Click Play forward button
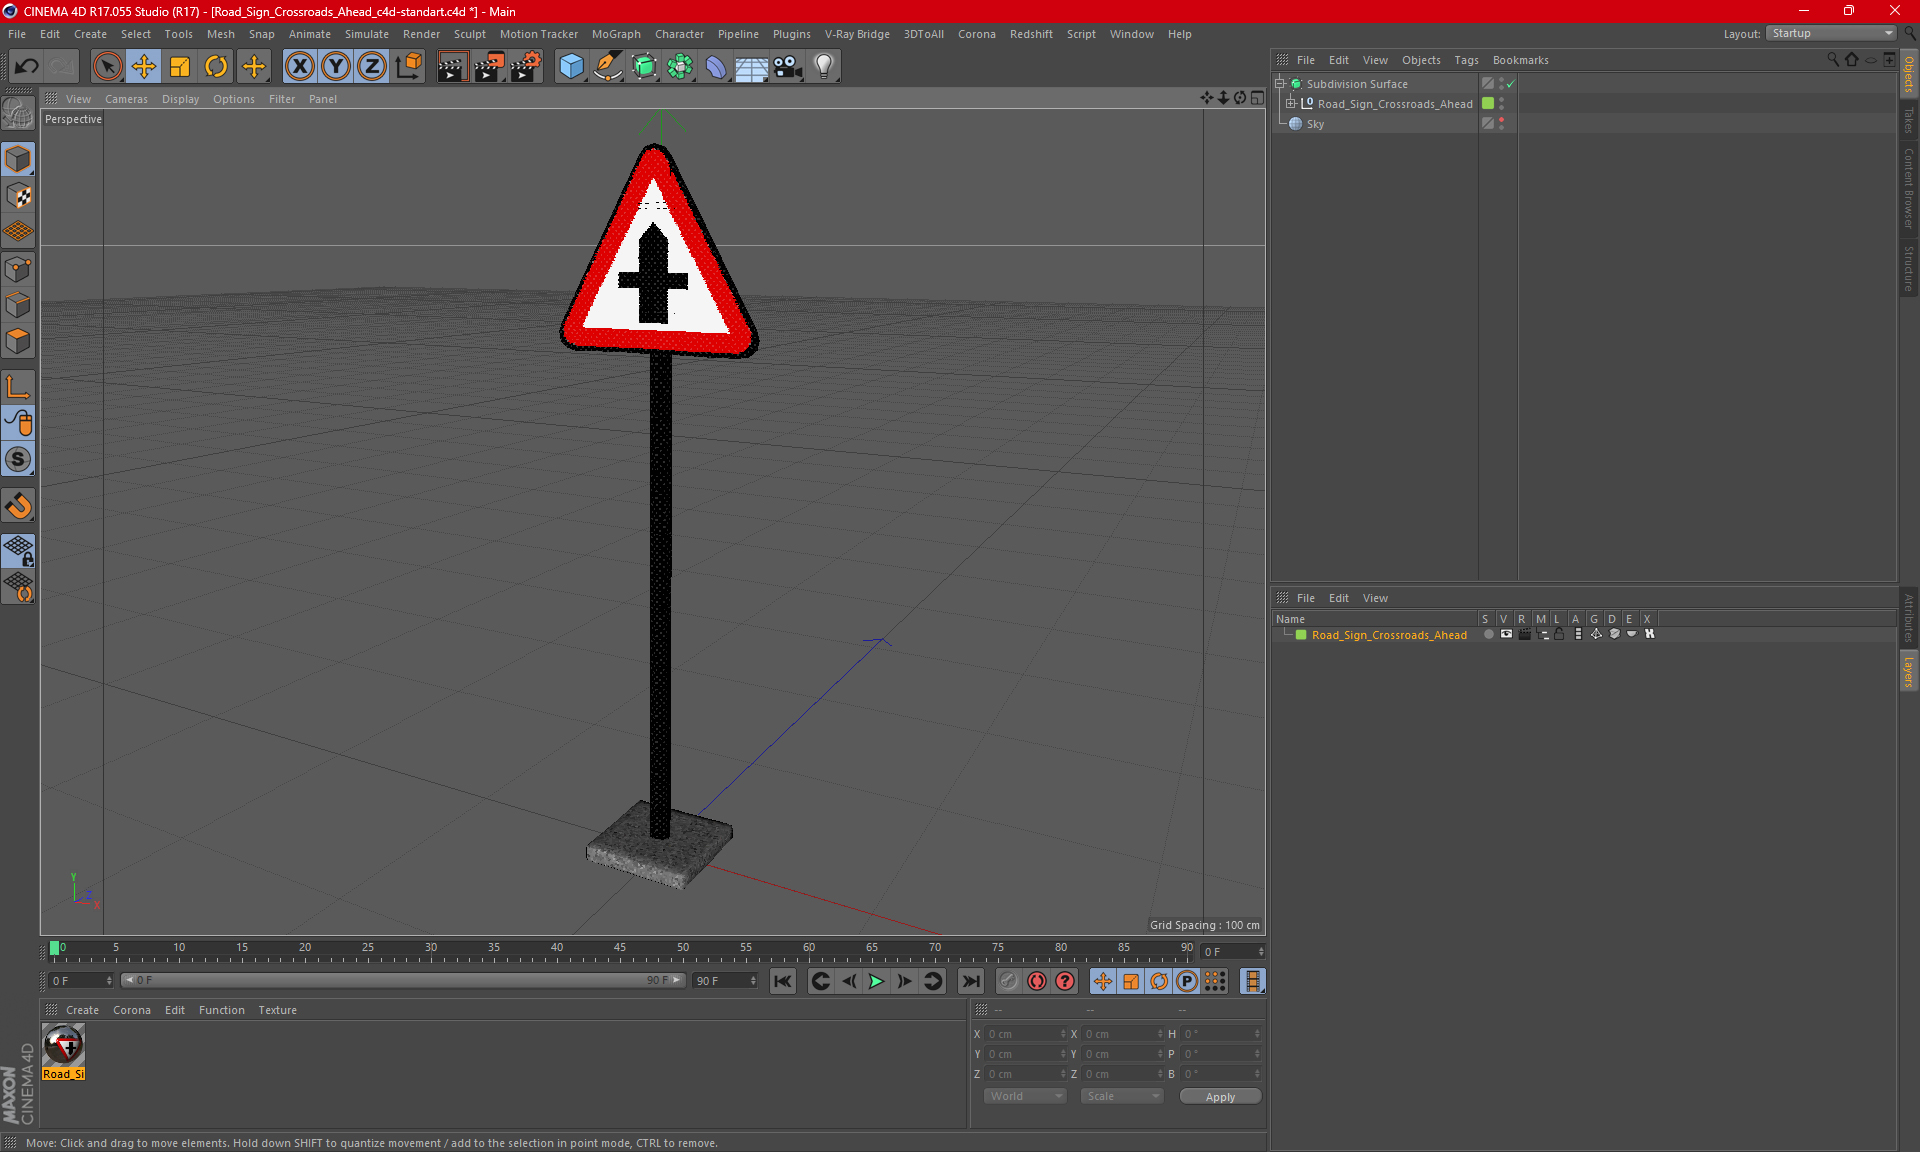The width and height of the screenshot is (1920, 1152). point(876,981)
